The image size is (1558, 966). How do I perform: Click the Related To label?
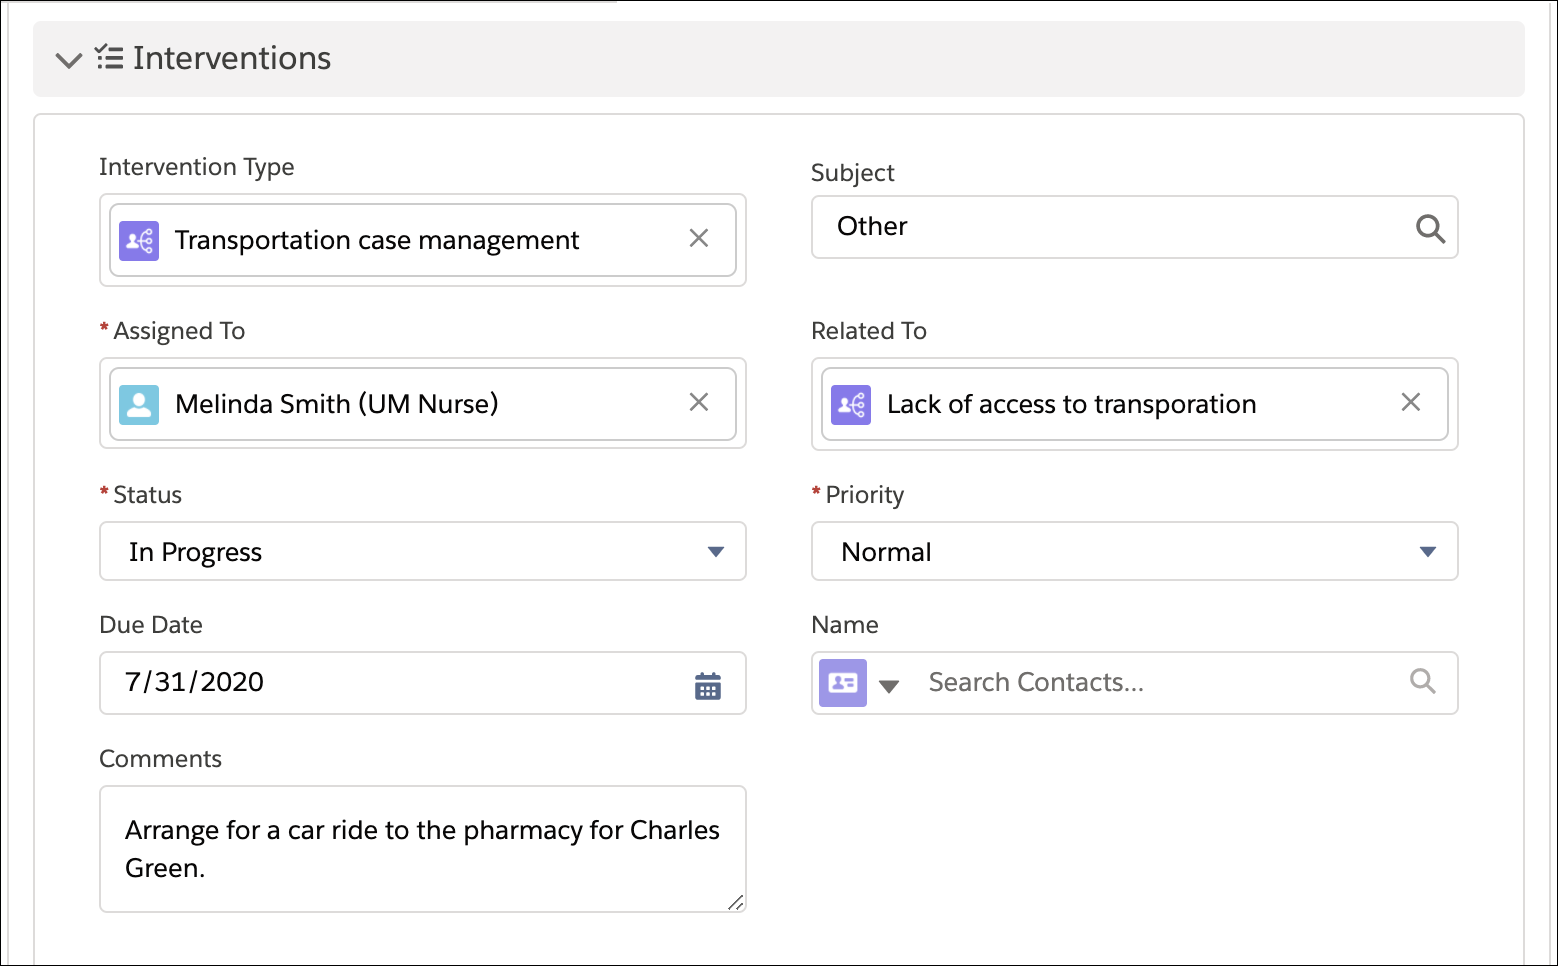869,331
